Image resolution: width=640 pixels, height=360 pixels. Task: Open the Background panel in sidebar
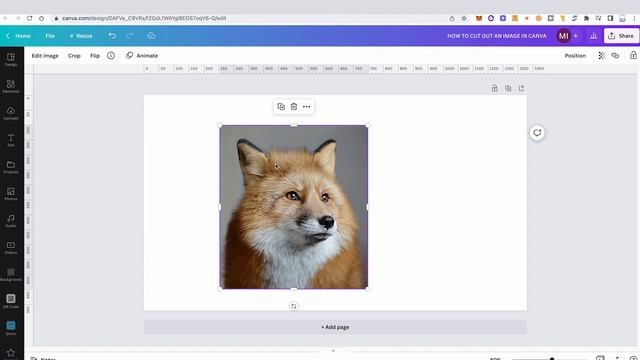pyautogui.click(x=11, y=275)
